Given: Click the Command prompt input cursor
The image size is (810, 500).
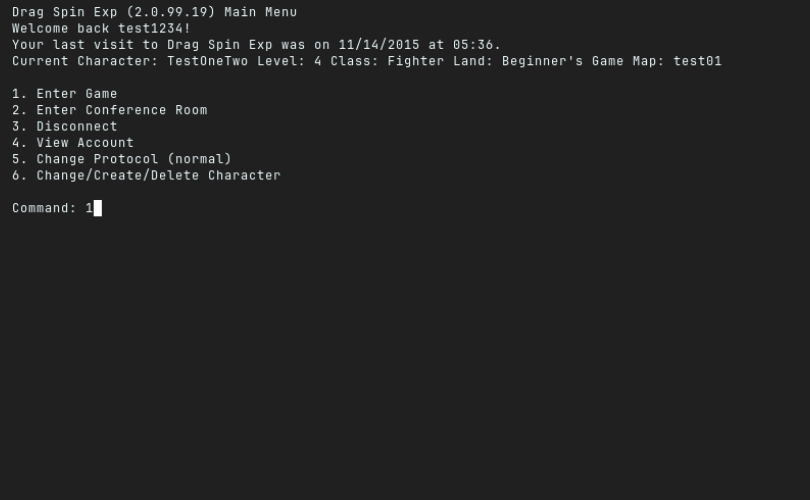Looking at the screenshot, I should (98, 208).
